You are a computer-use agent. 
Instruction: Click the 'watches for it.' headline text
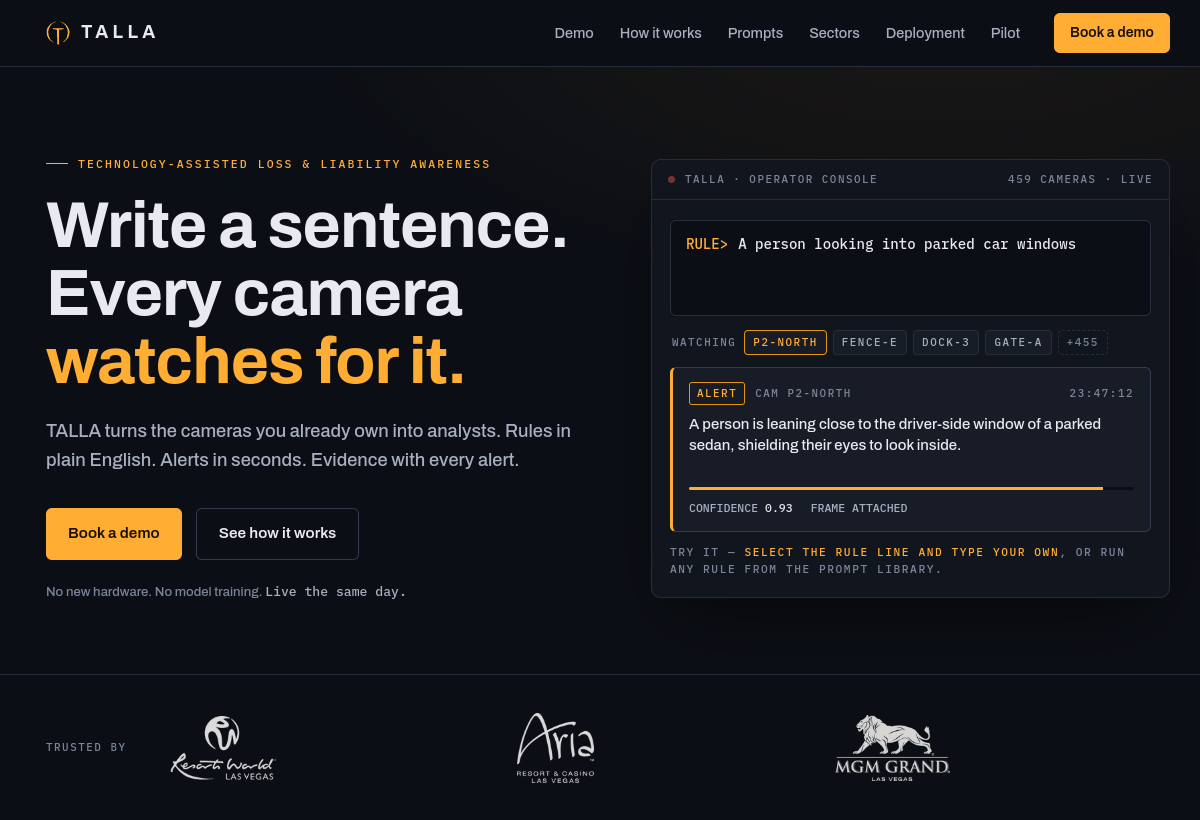pyautogui.click(x=256, y=361)
